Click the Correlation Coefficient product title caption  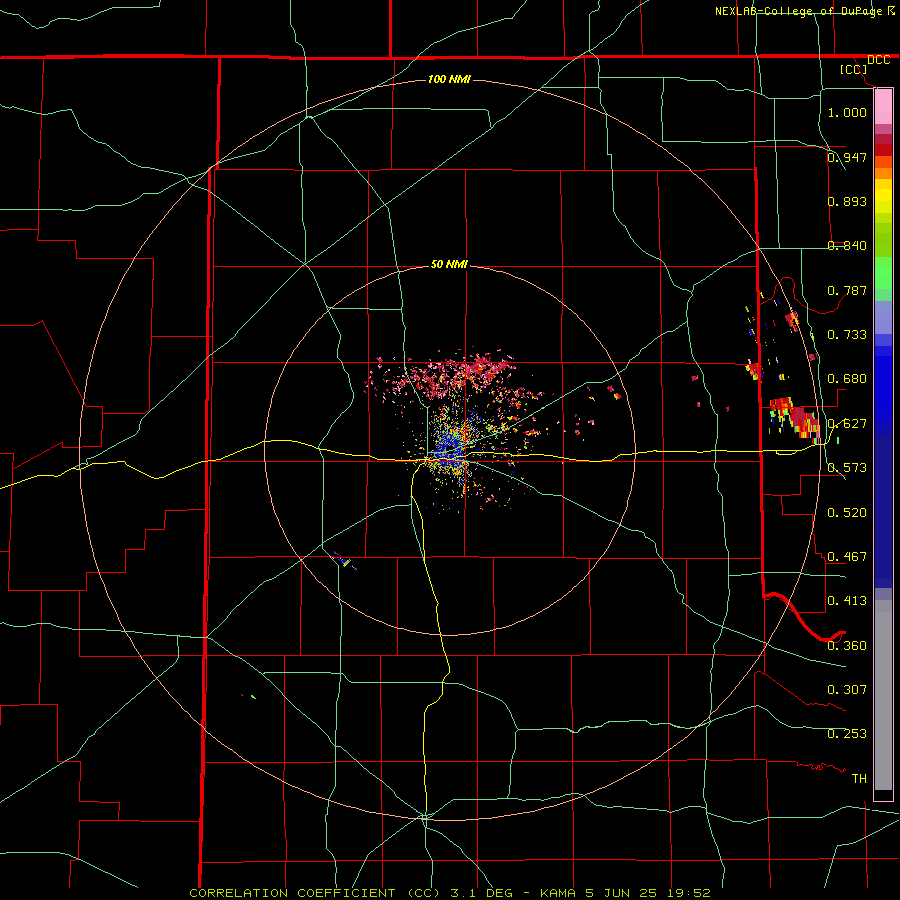449,893
